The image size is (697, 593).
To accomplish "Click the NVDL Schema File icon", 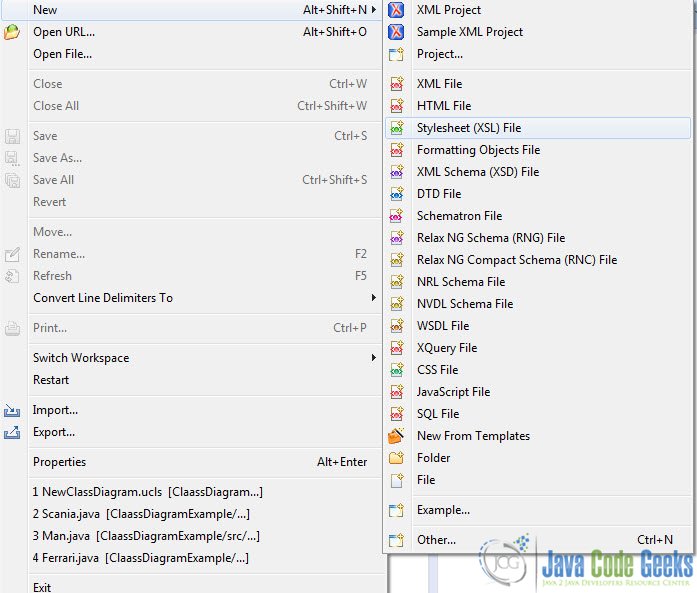I will (x=396, y=304).
